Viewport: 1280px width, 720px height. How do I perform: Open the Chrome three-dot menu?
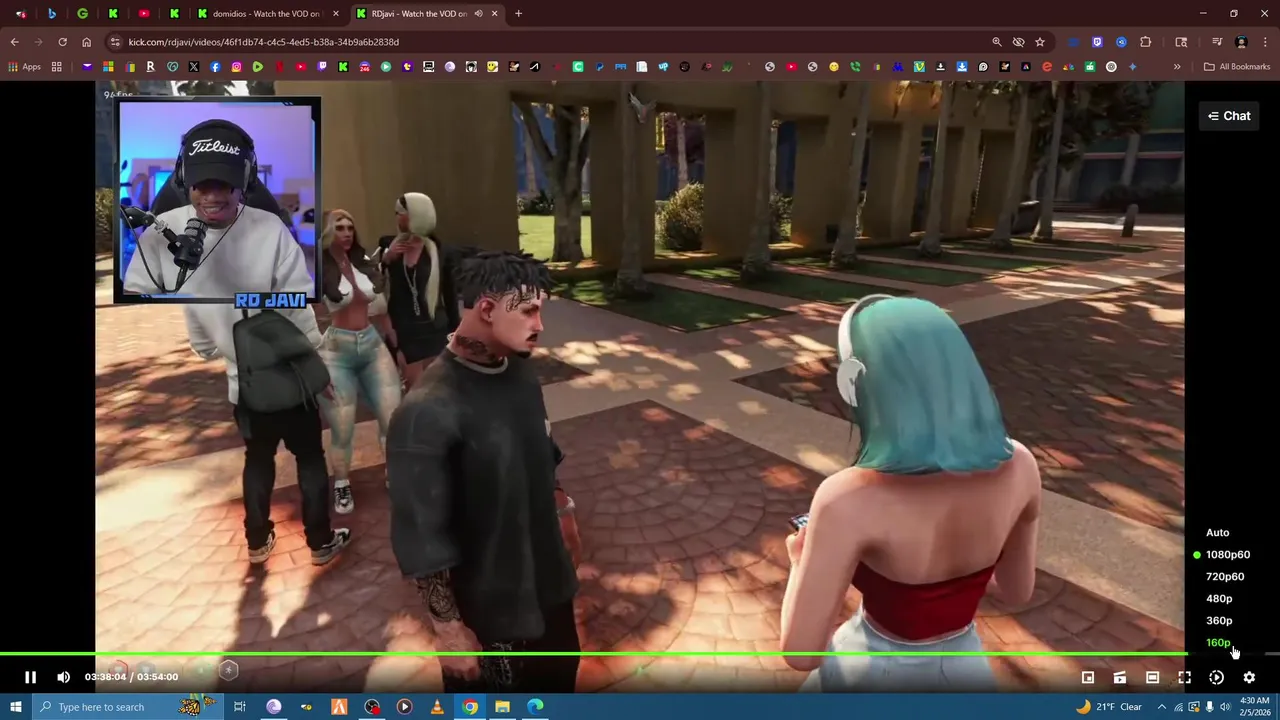click(1265, 42)
